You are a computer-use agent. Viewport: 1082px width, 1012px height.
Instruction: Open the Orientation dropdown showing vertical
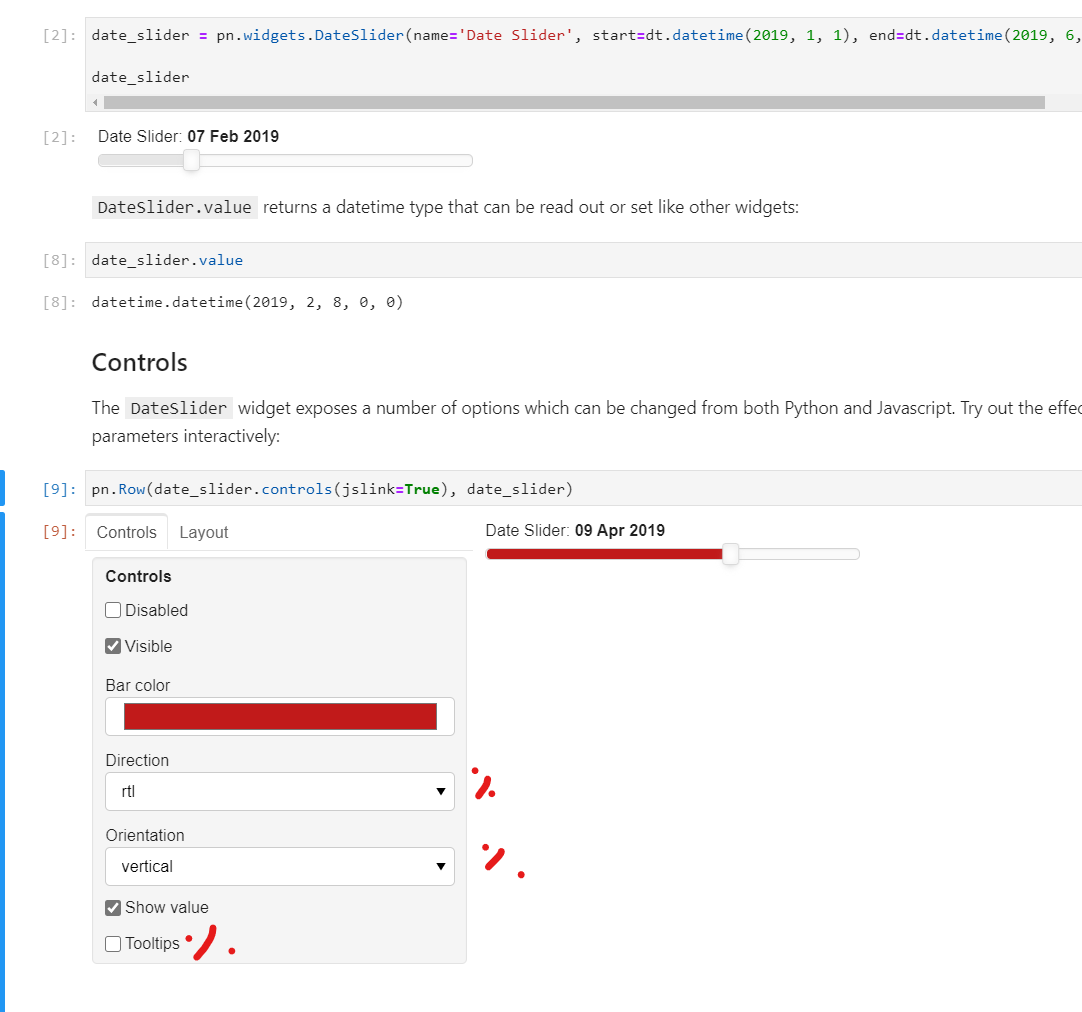[x=279, y=866]
